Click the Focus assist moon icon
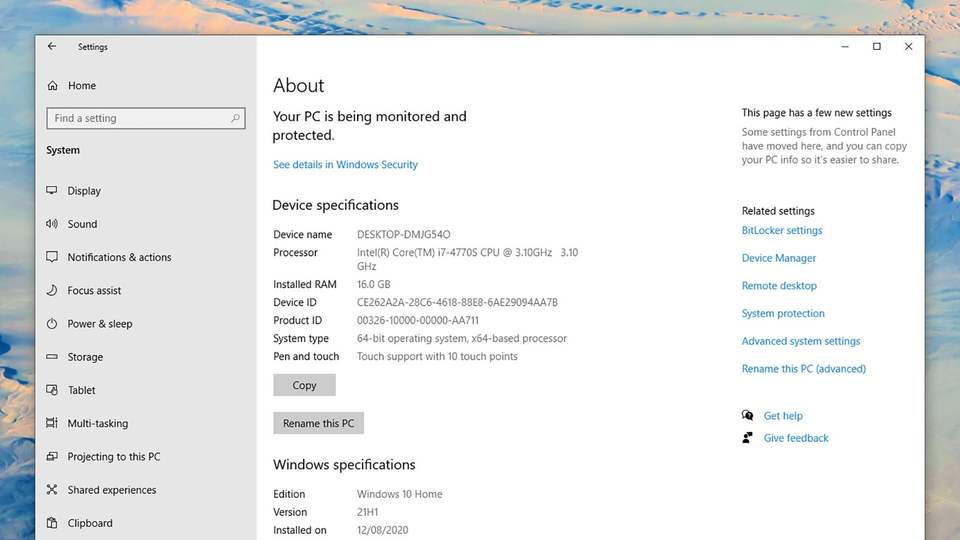The width and height of the screenshot is (960, 540). (52, 290)
